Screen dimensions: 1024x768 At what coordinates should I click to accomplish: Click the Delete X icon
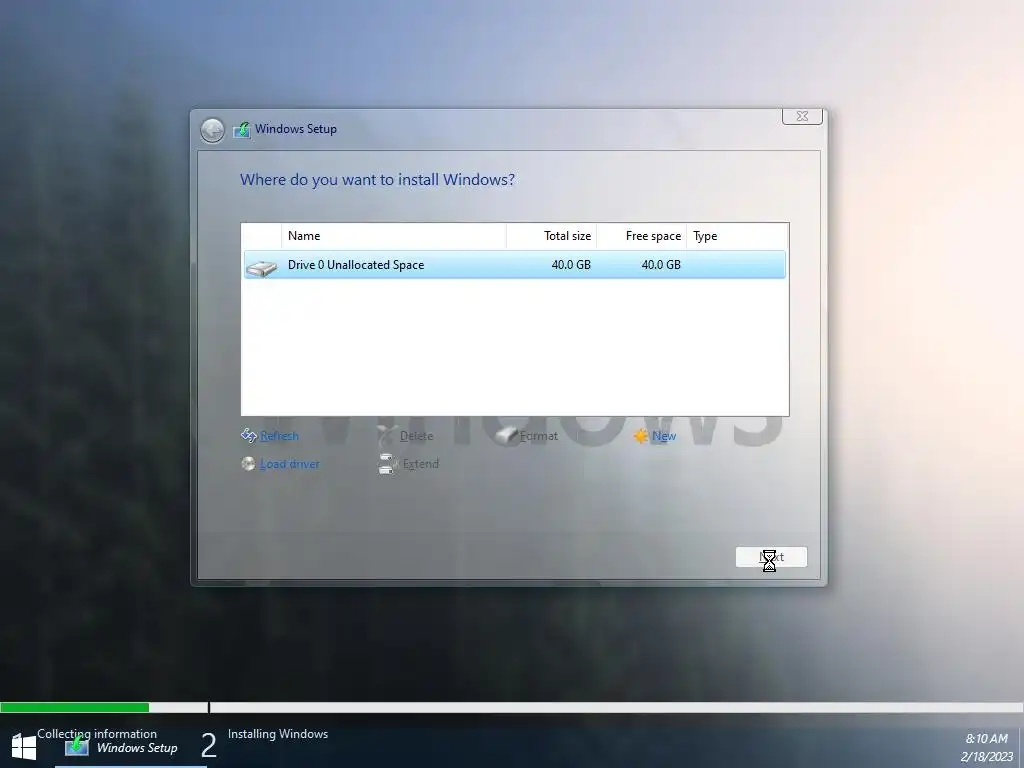coord(386,436)
